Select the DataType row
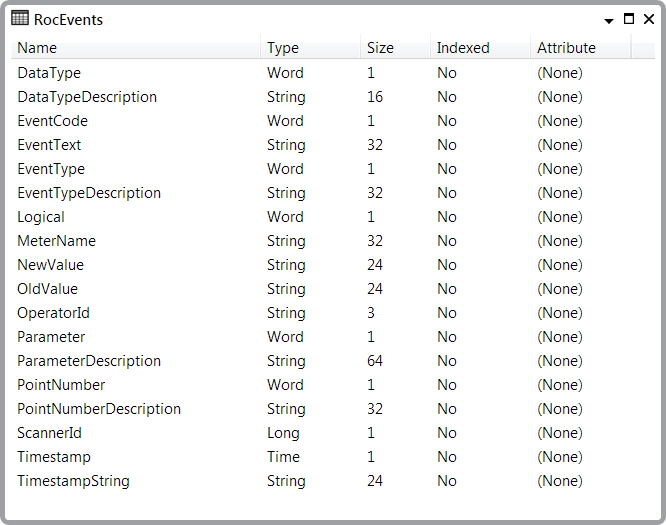This screenshot has height=525, width=666. coord(333,73)
